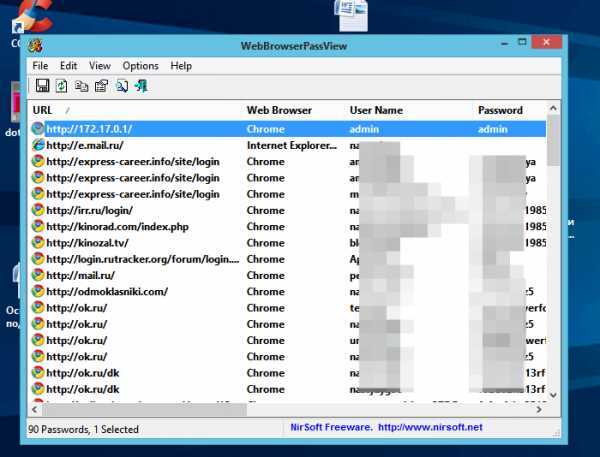Screen dimensions: 600x457
Task: Open the Properties toolbar icon
Action: point(101,86)
